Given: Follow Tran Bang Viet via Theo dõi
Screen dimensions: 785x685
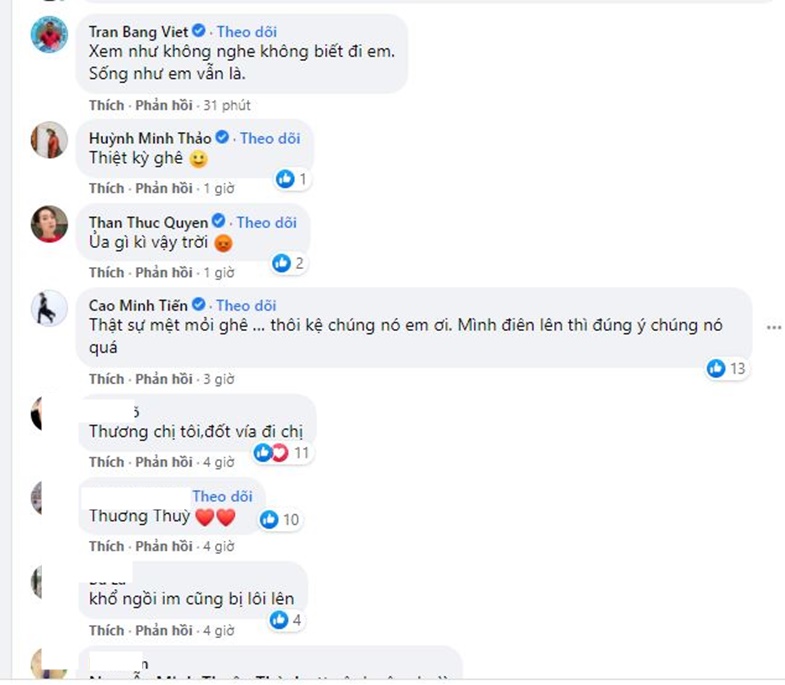Looking at the screenshot, I should click(x=248, y=31).
